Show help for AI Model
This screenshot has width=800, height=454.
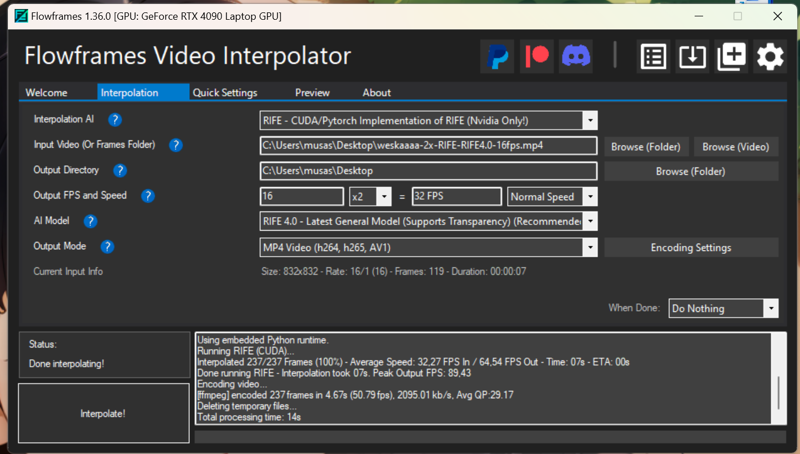click(x=90, y=221)
